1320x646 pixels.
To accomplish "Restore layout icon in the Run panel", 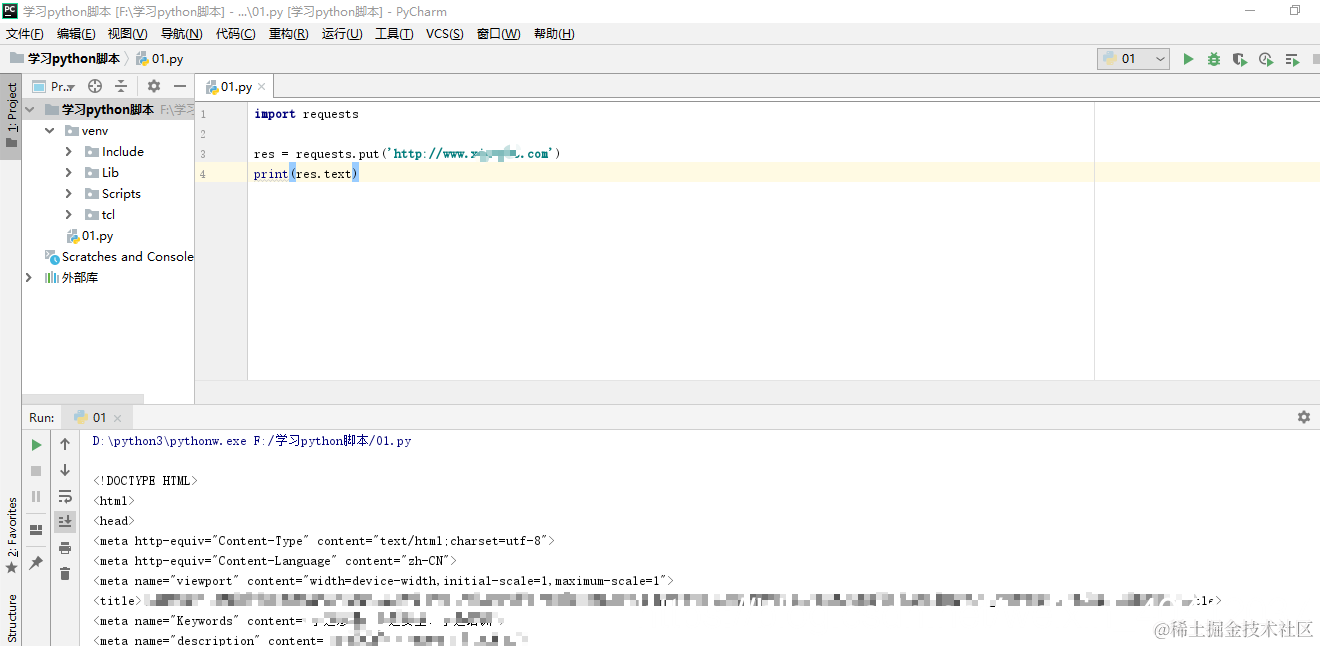I will (x=36, y=530).
